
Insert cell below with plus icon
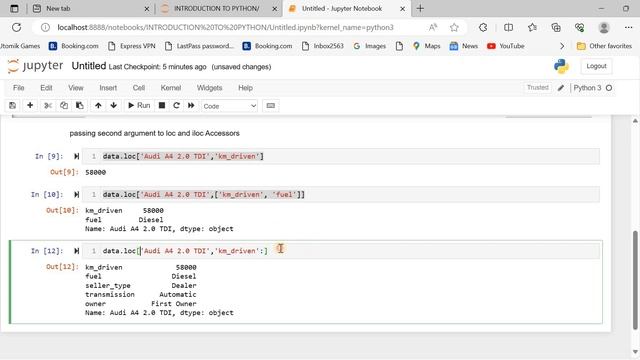(x=30, y=106)
